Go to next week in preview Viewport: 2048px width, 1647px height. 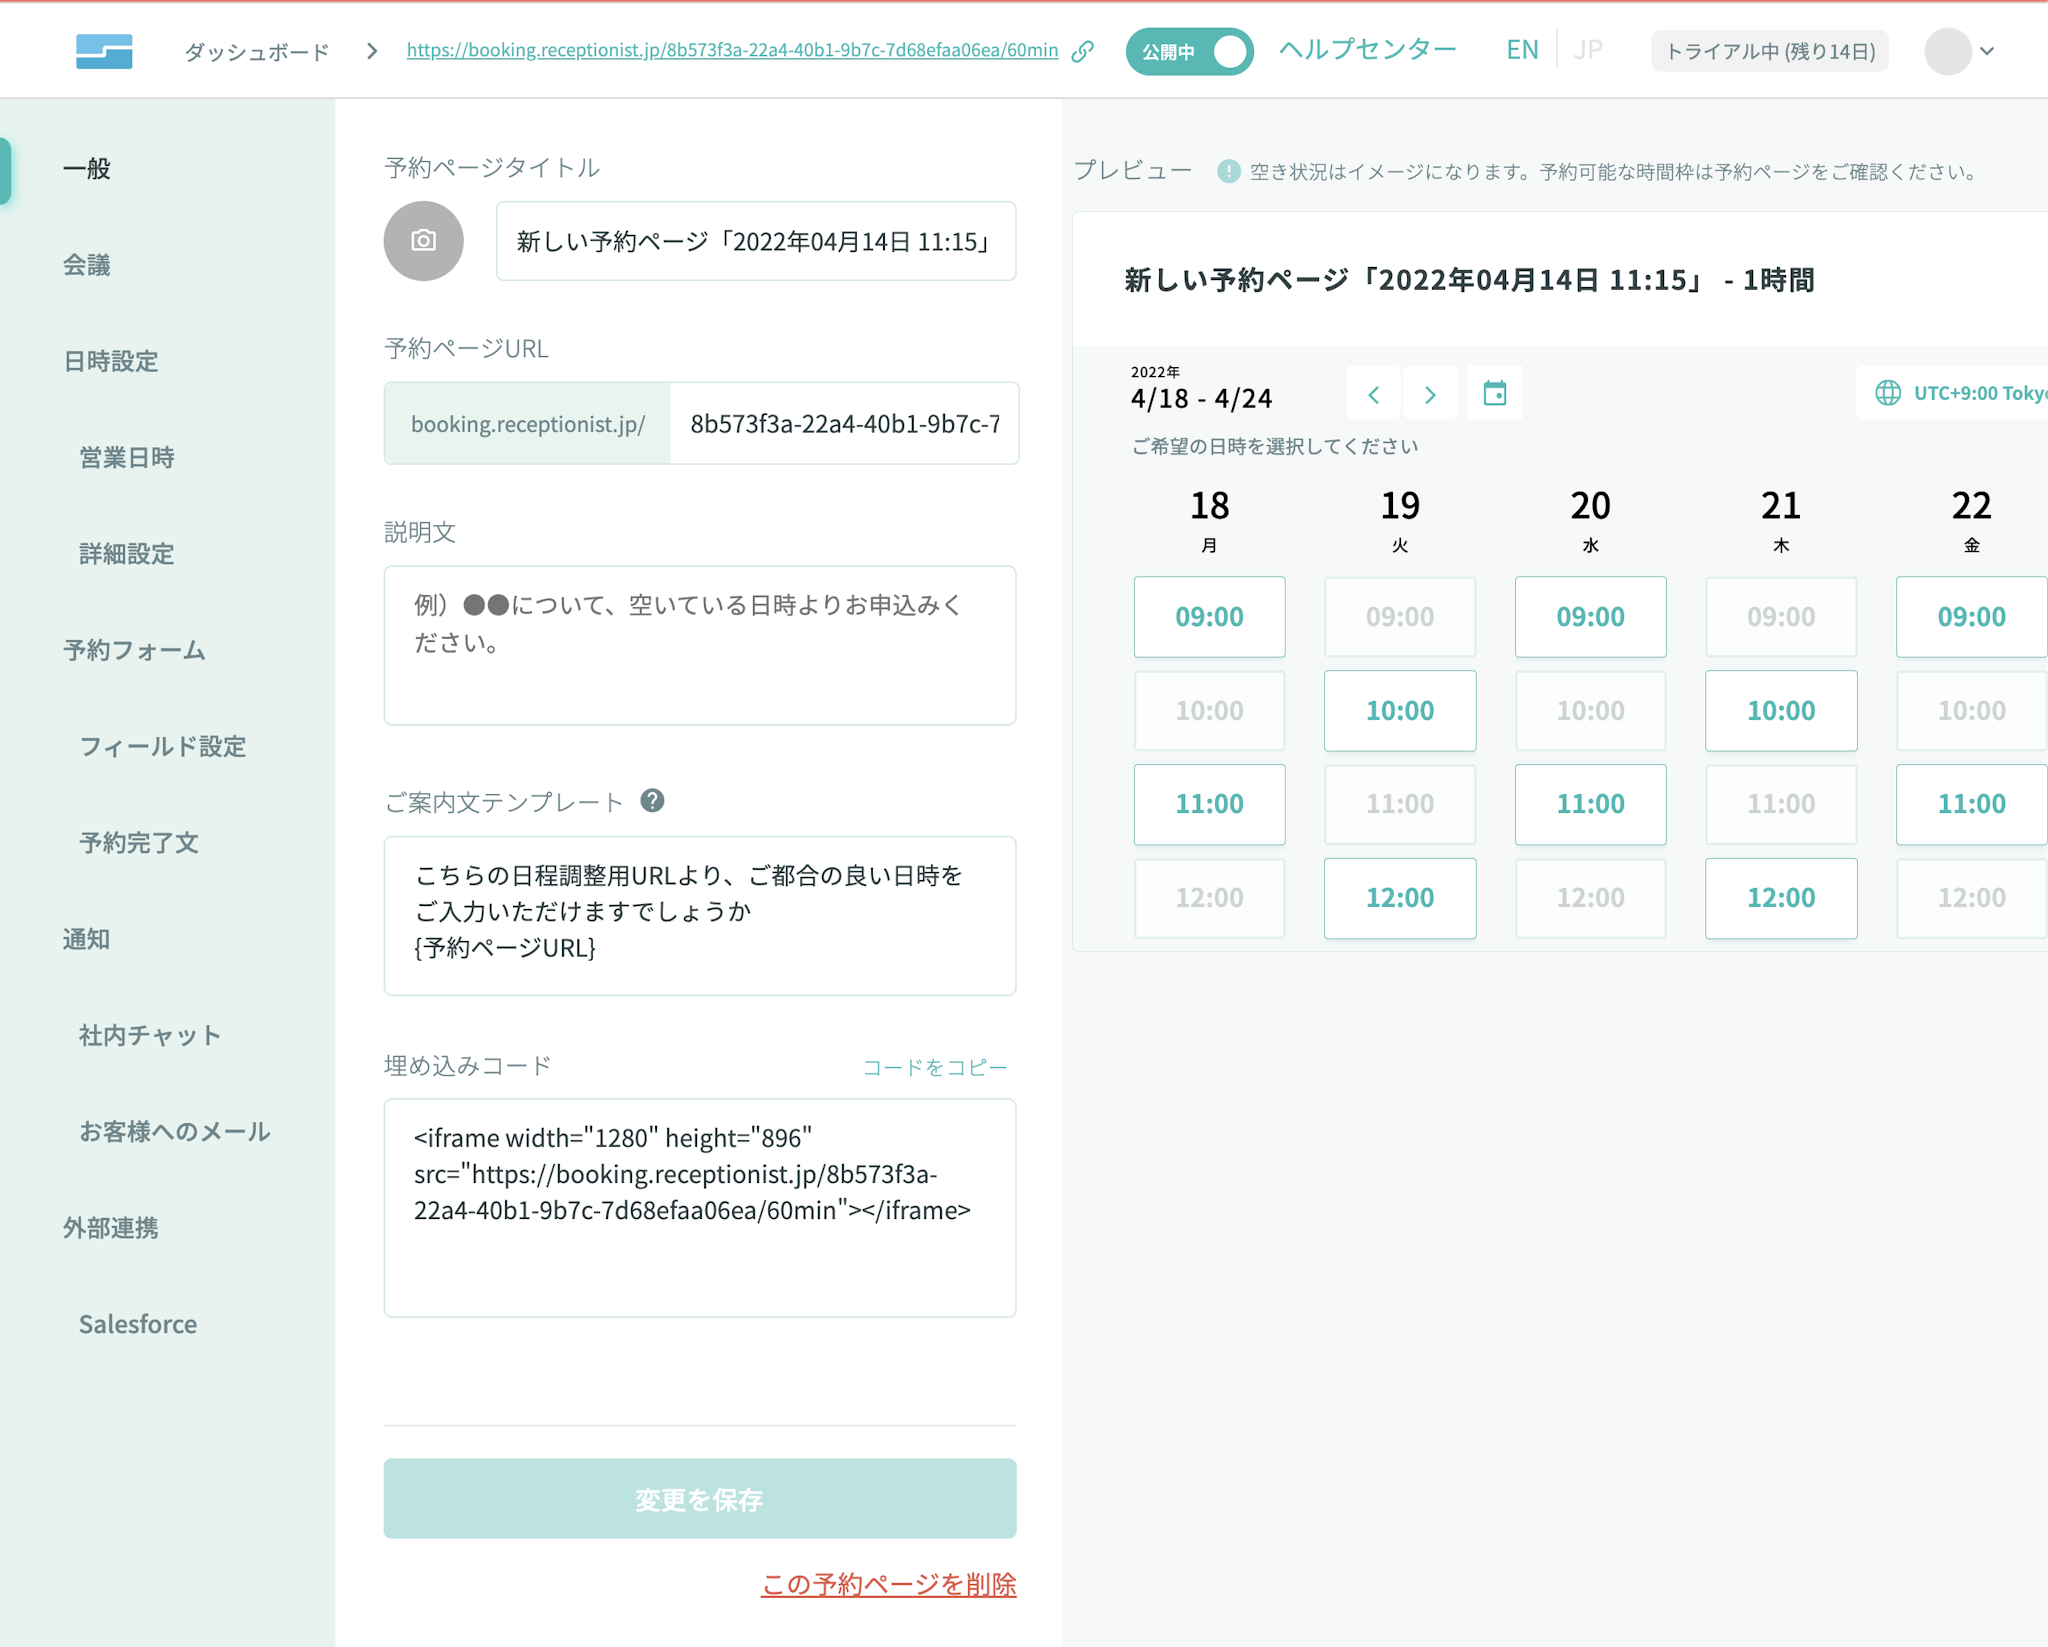(1430, 395)
